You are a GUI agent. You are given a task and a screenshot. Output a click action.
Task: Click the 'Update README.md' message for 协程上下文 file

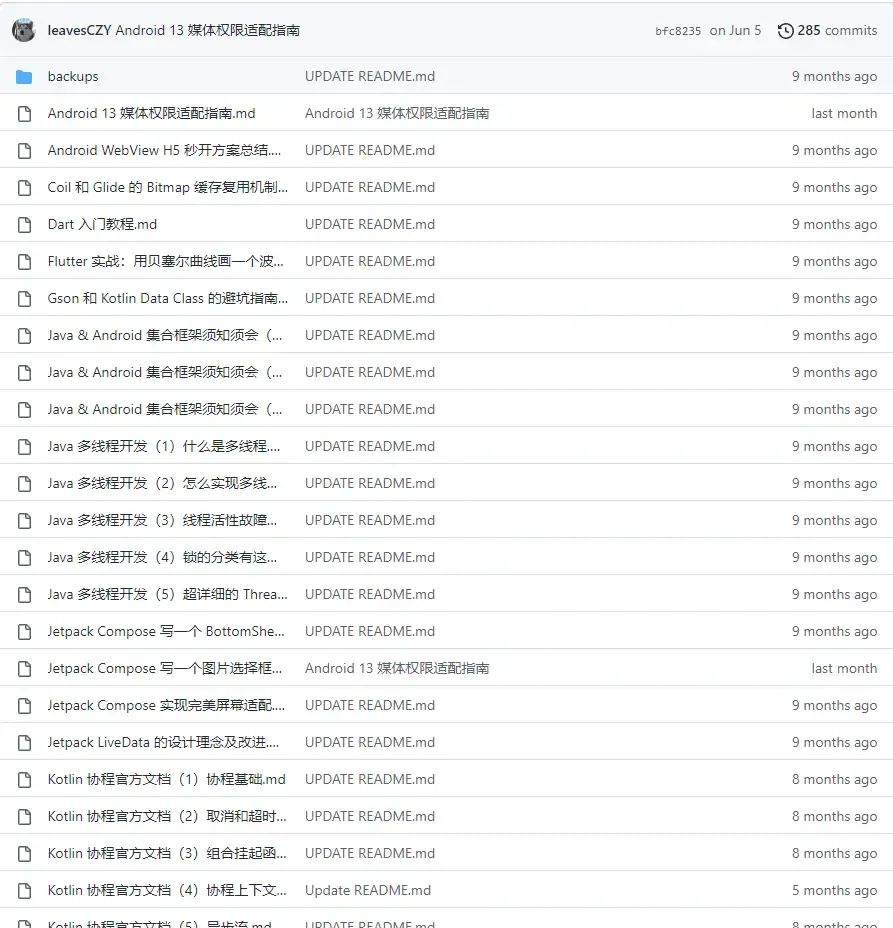pos(370,890)
